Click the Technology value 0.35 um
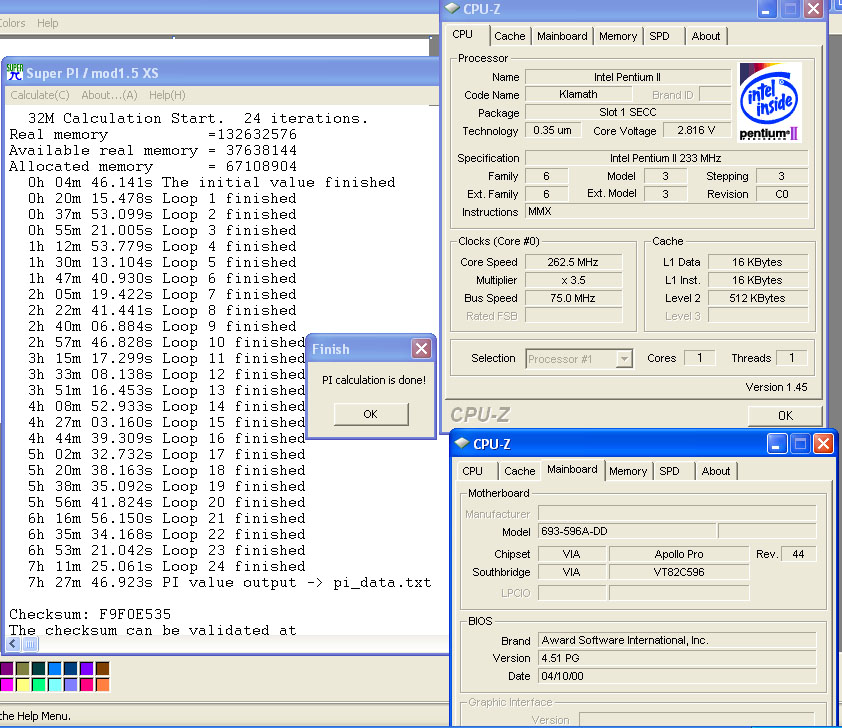Image resolution: width=842 pixels, height=728 pixels. (553, 130)
